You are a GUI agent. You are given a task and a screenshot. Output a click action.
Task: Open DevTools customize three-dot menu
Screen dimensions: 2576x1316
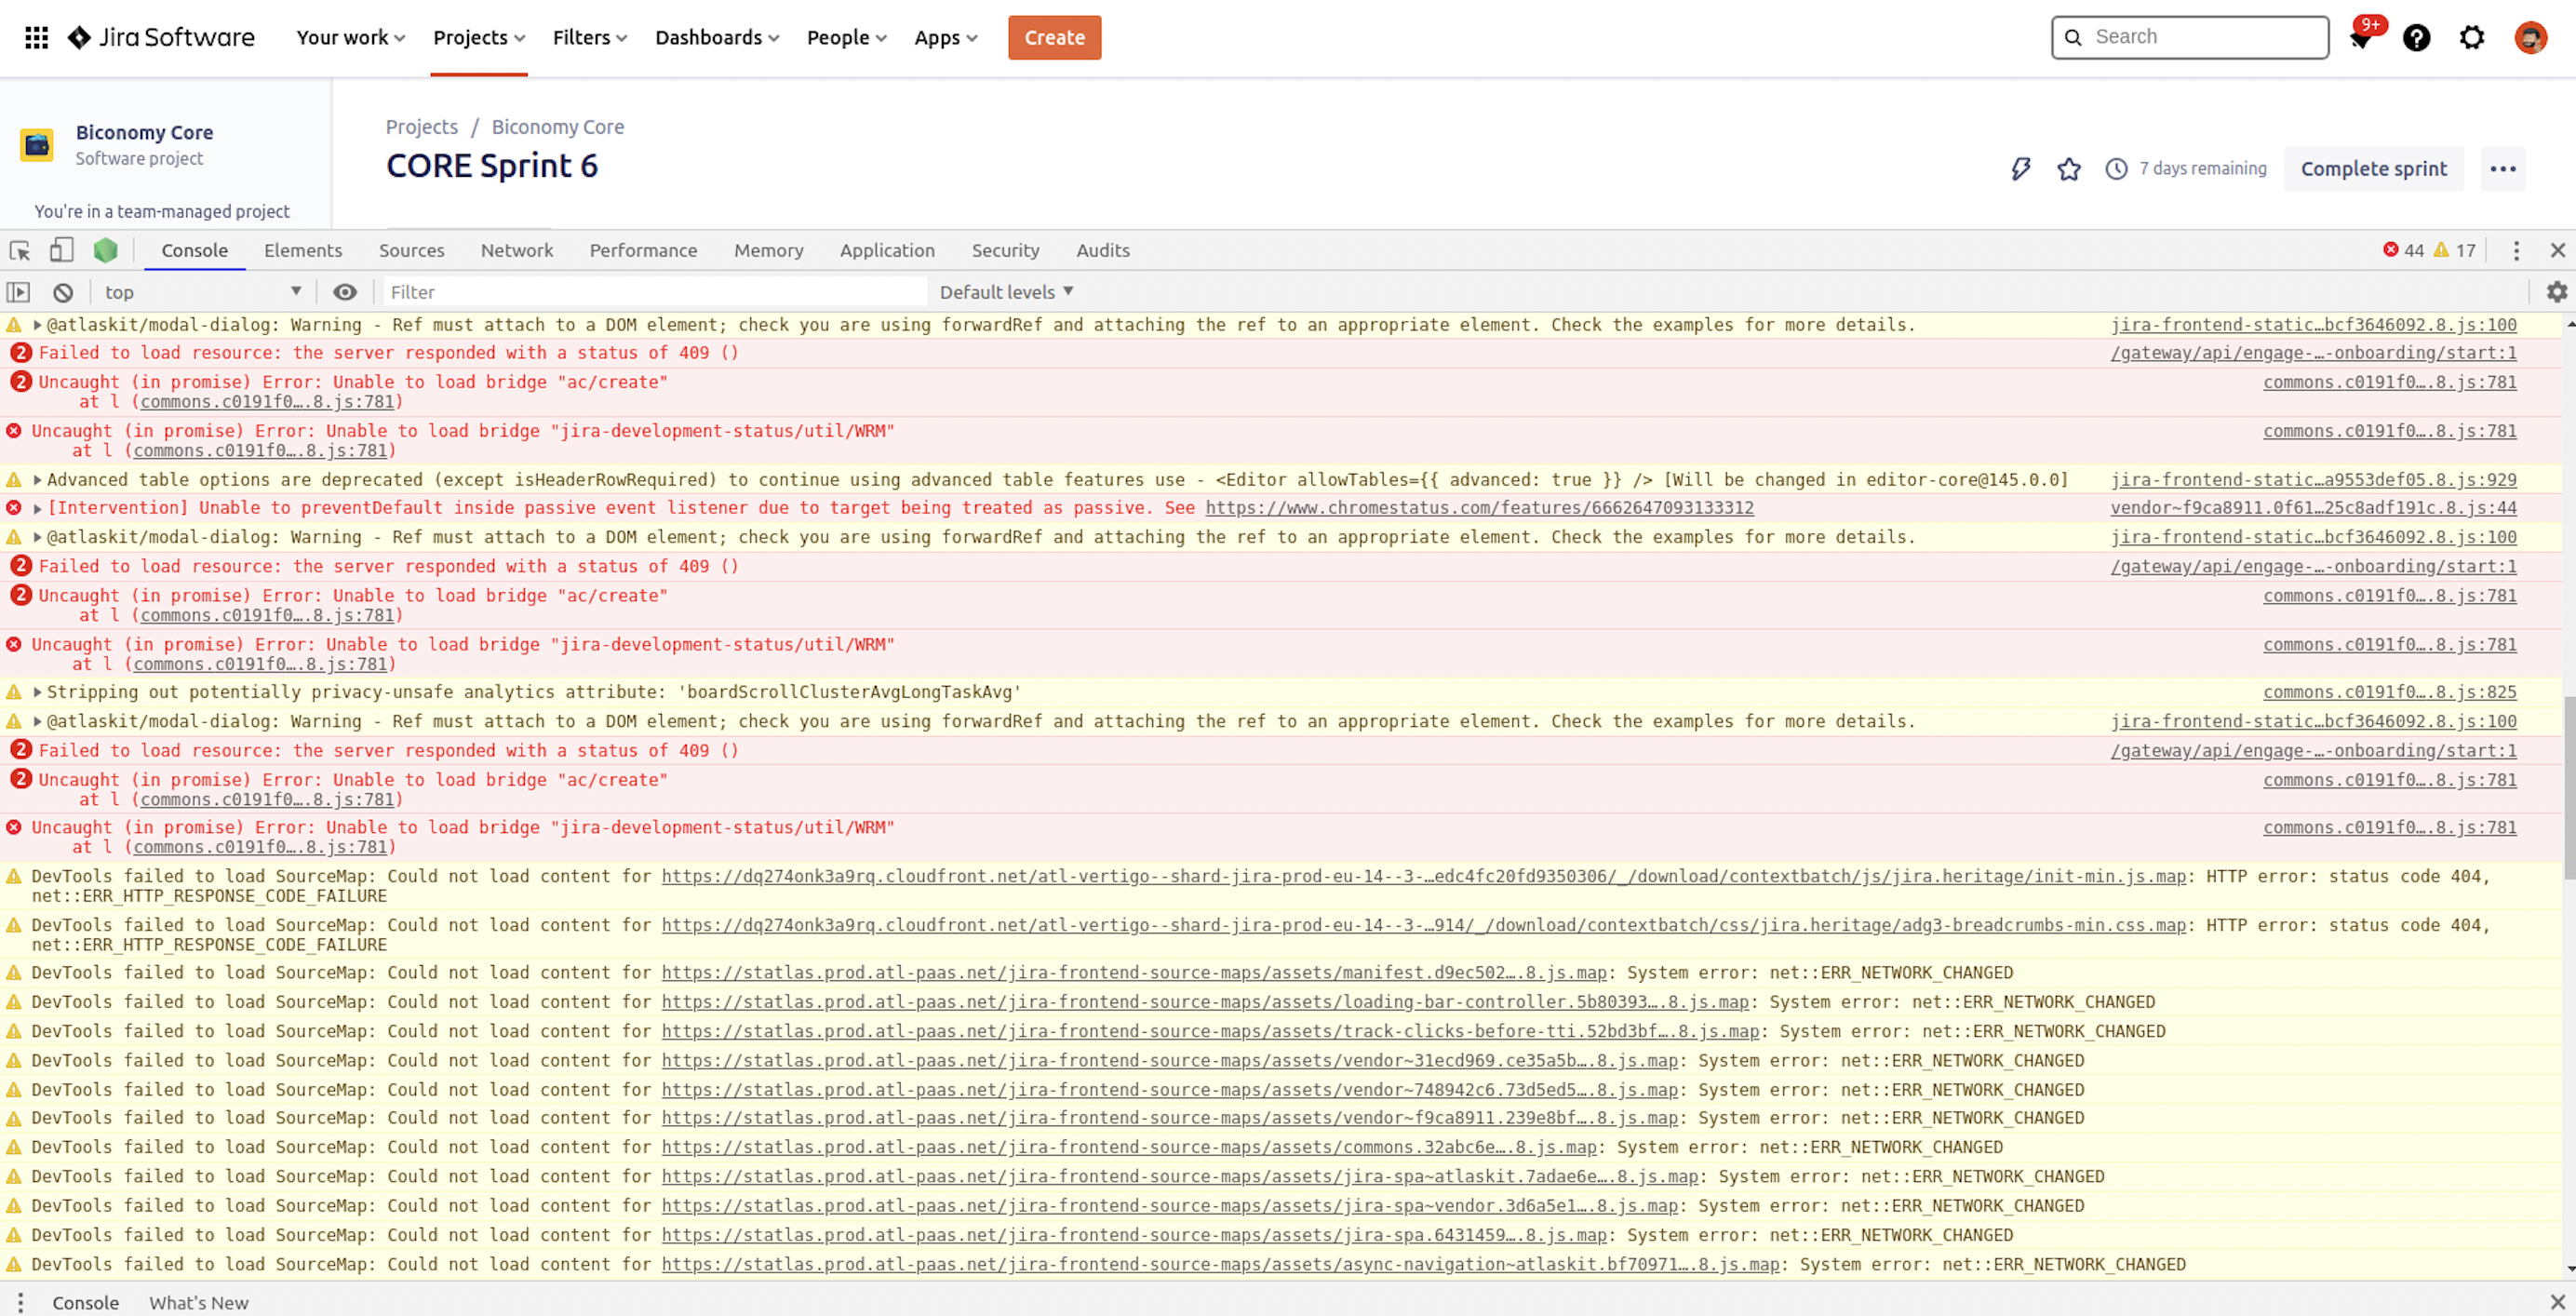tap(2517, 250)
